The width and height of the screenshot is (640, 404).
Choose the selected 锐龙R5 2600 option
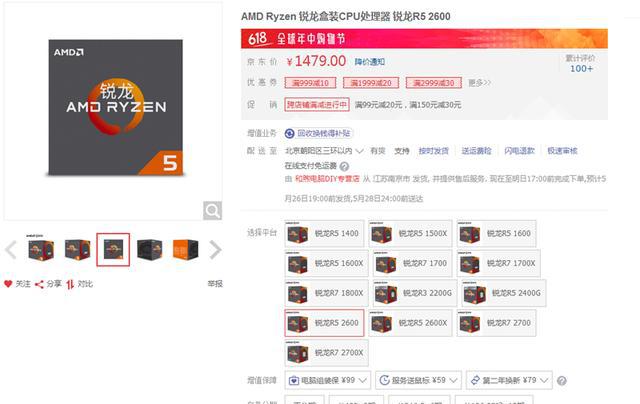click(x=324, y=323)
